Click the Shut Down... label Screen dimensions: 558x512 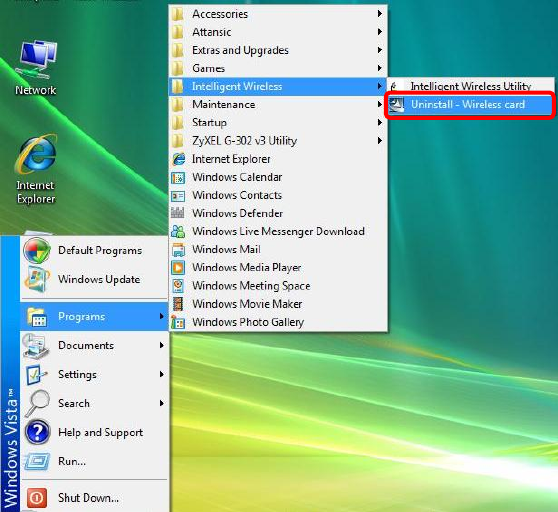coord(88,498)
